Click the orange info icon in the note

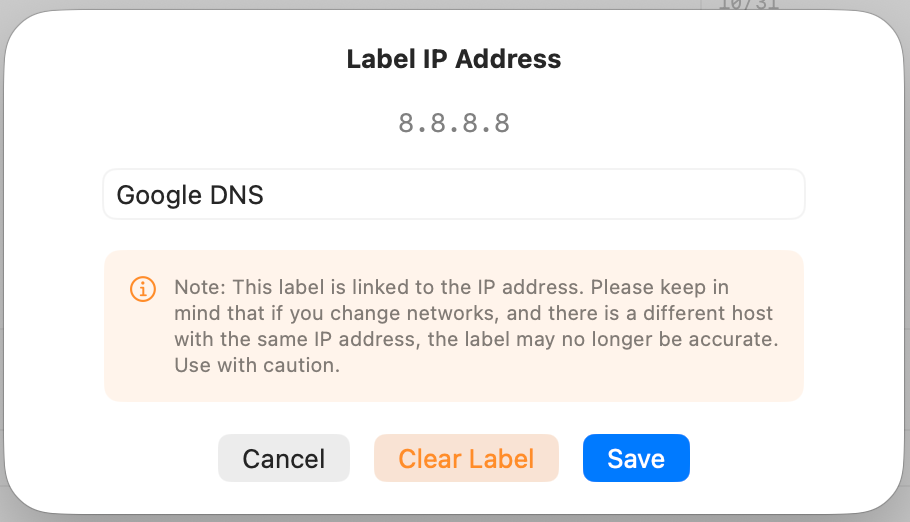143,289
